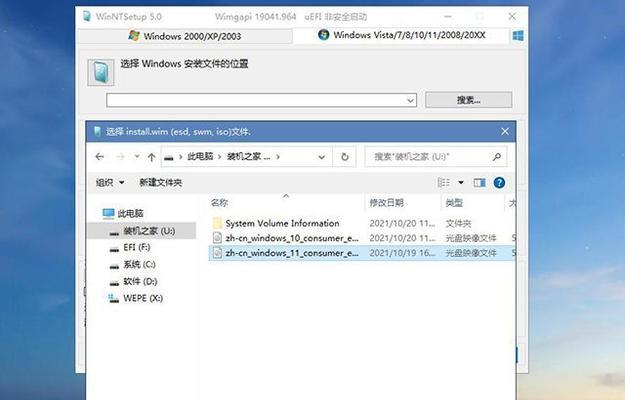
Task: Open recent locations dropdown arrow
Action: (x=137, y=156)
